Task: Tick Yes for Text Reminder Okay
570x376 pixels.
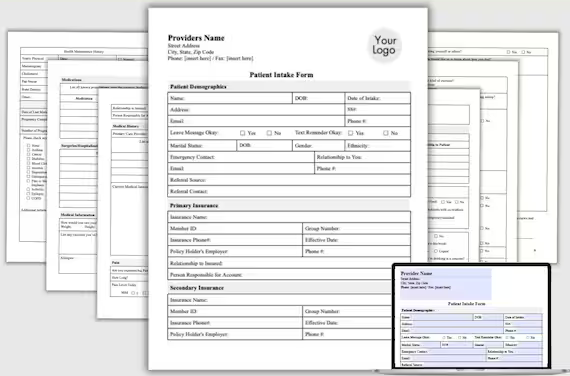Action: click(x=350, y=133)
